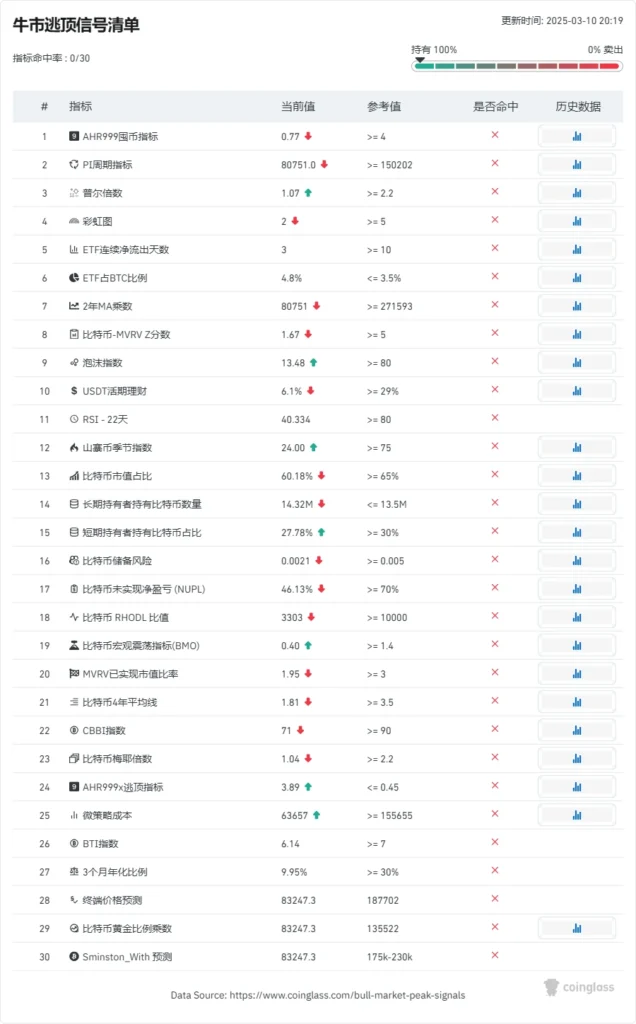Click the 历史数据 column header
Image resolution: width=636 pixels, height=1024 pixels.
pyautogui.click(x=578, y=106)
